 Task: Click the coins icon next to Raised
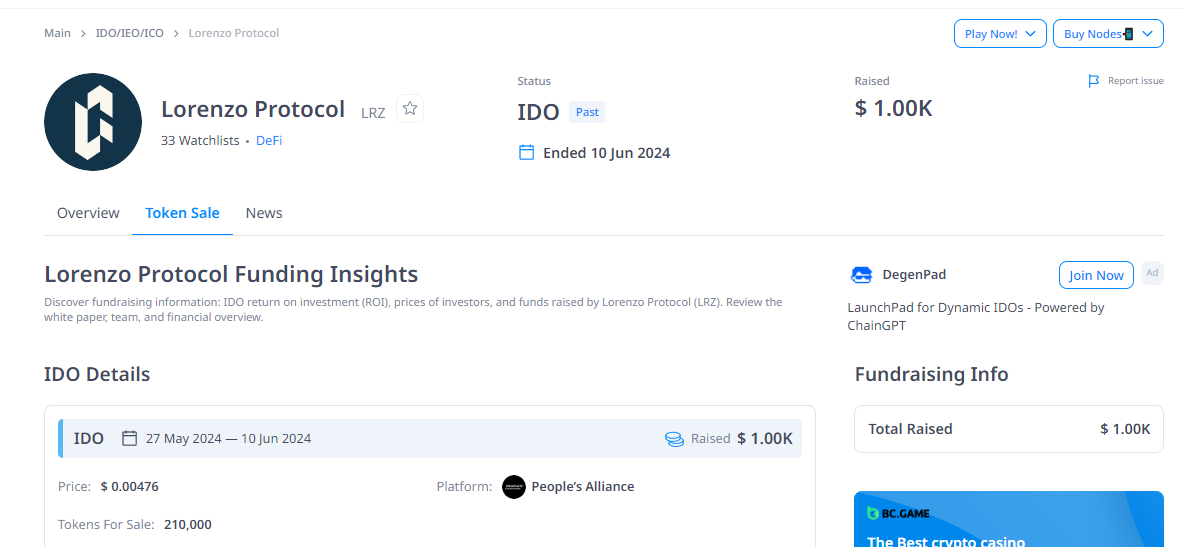(674, 438)
